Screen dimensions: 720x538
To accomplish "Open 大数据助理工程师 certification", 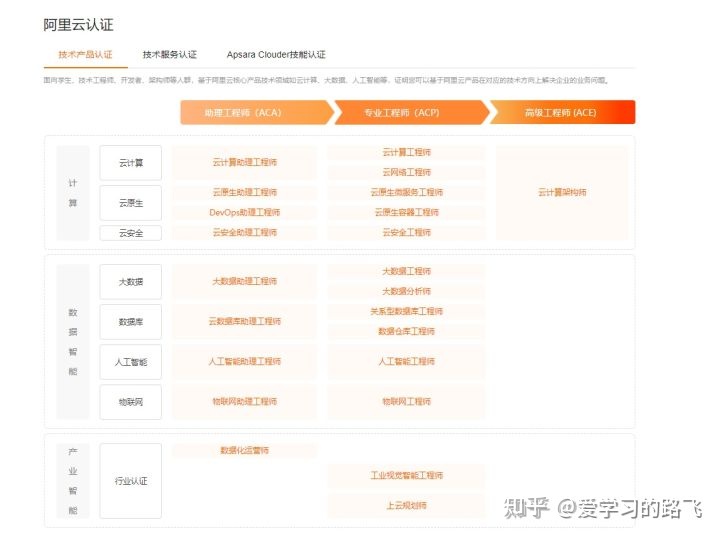I will [245, 281].
